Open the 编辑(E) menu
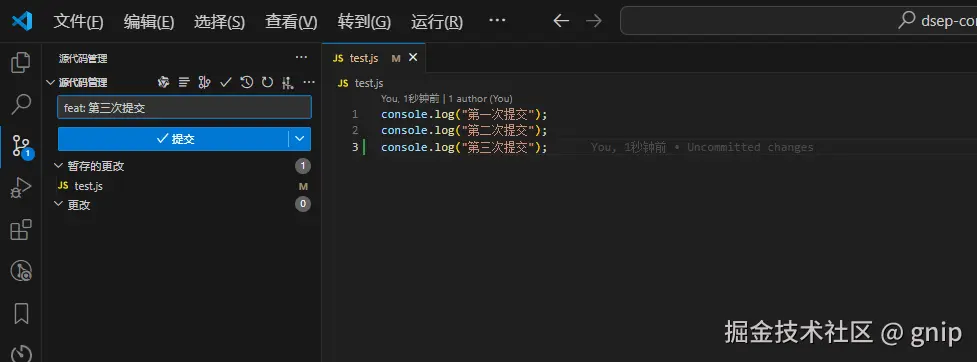The image size is (977, 362). coord(149,22)
